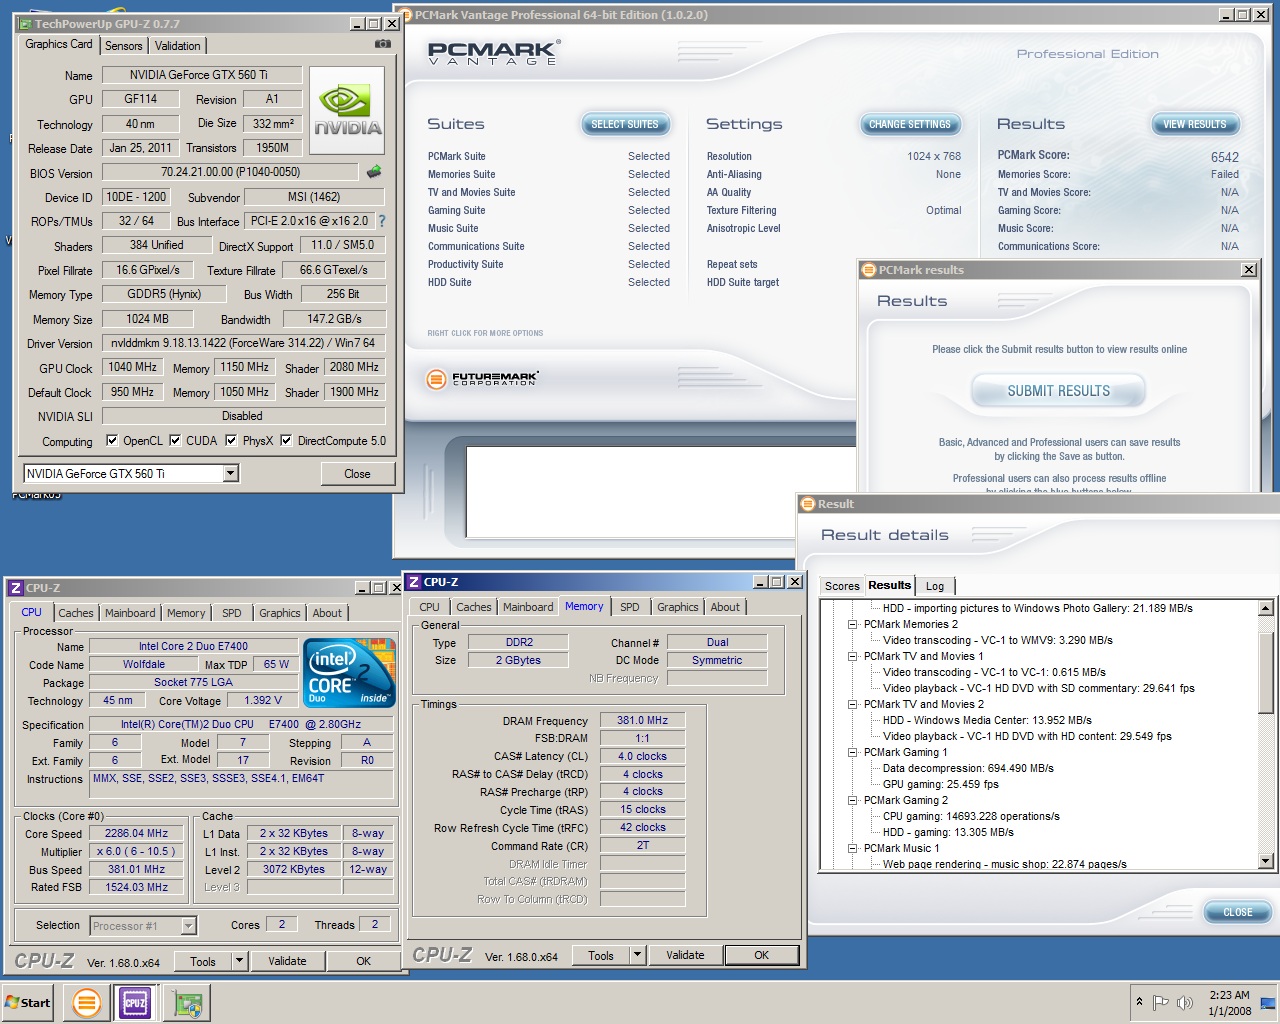Click the Tools button in left CPU-Z

203,961
